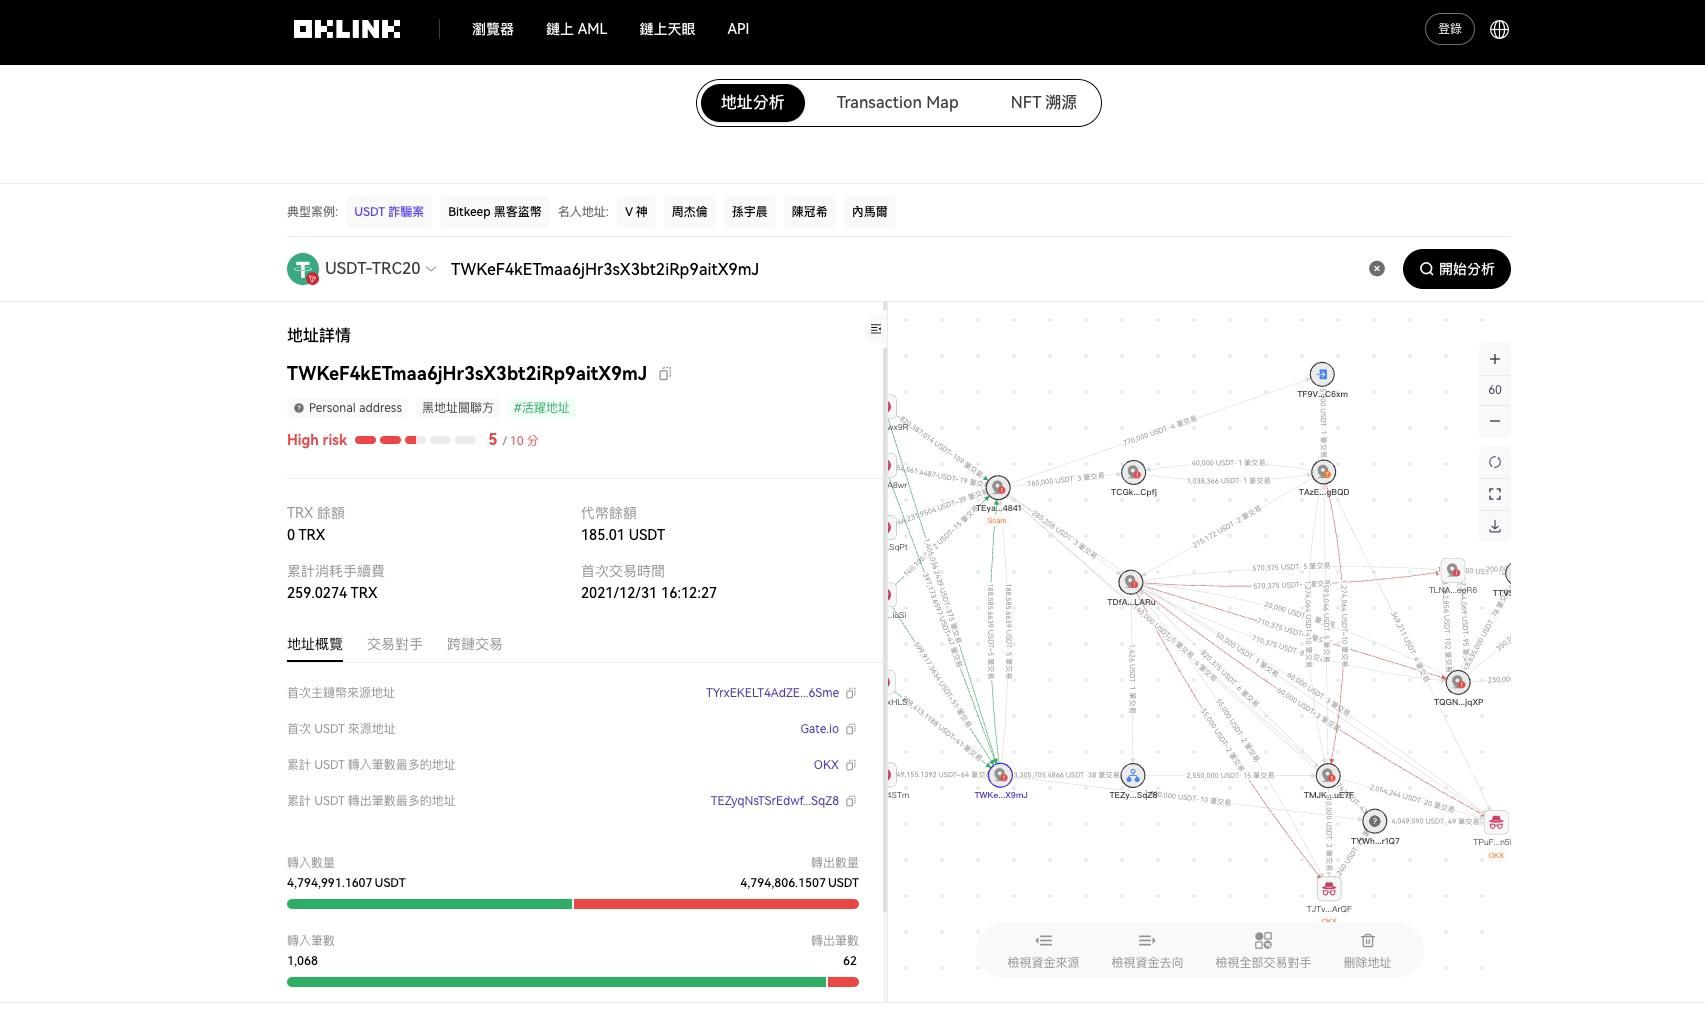The width and height of the screenshot is (1705, 1017).
Task: Open the 跨鏈交易 tab
Action: 475,644
